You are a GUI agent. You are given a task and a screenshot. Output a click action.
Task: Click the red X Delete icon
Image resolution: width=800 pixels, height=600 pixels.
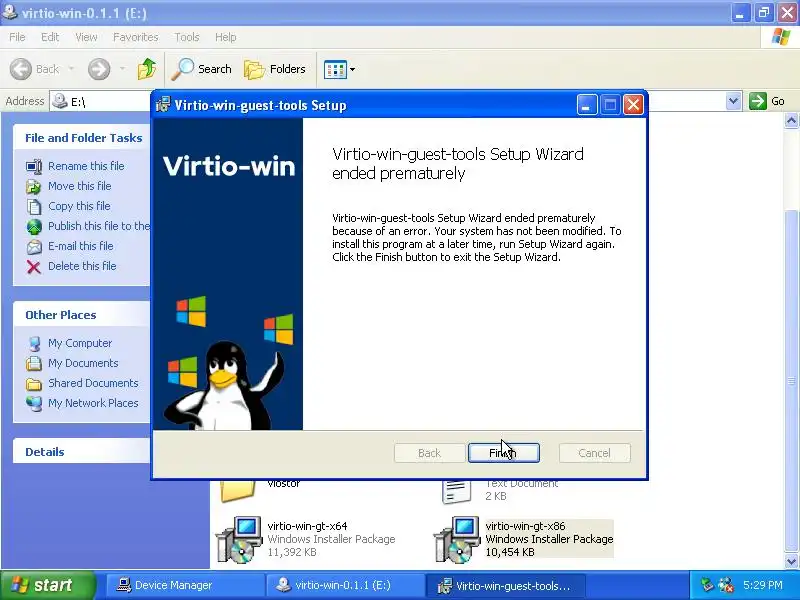point(34,267)
